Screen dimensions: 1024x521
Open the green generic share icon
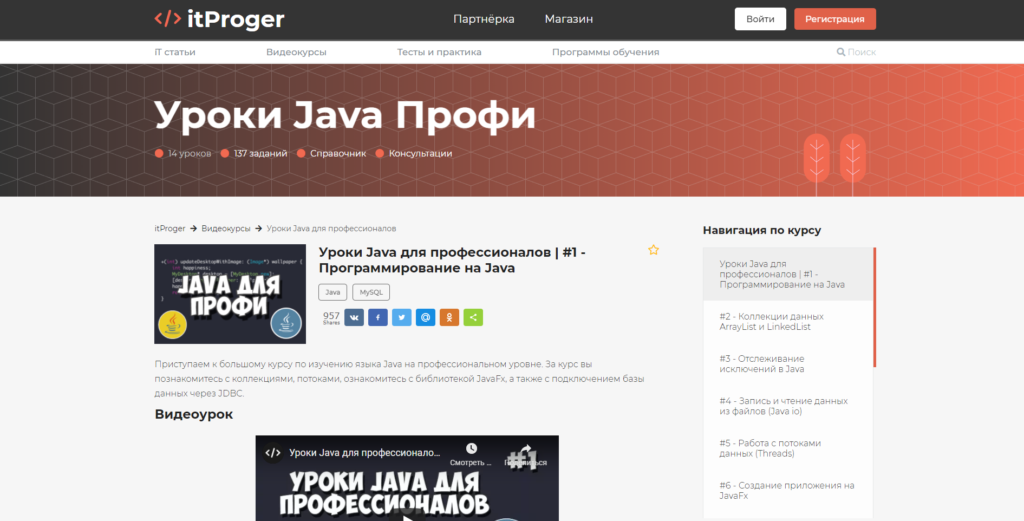click(x=474, y=317)
